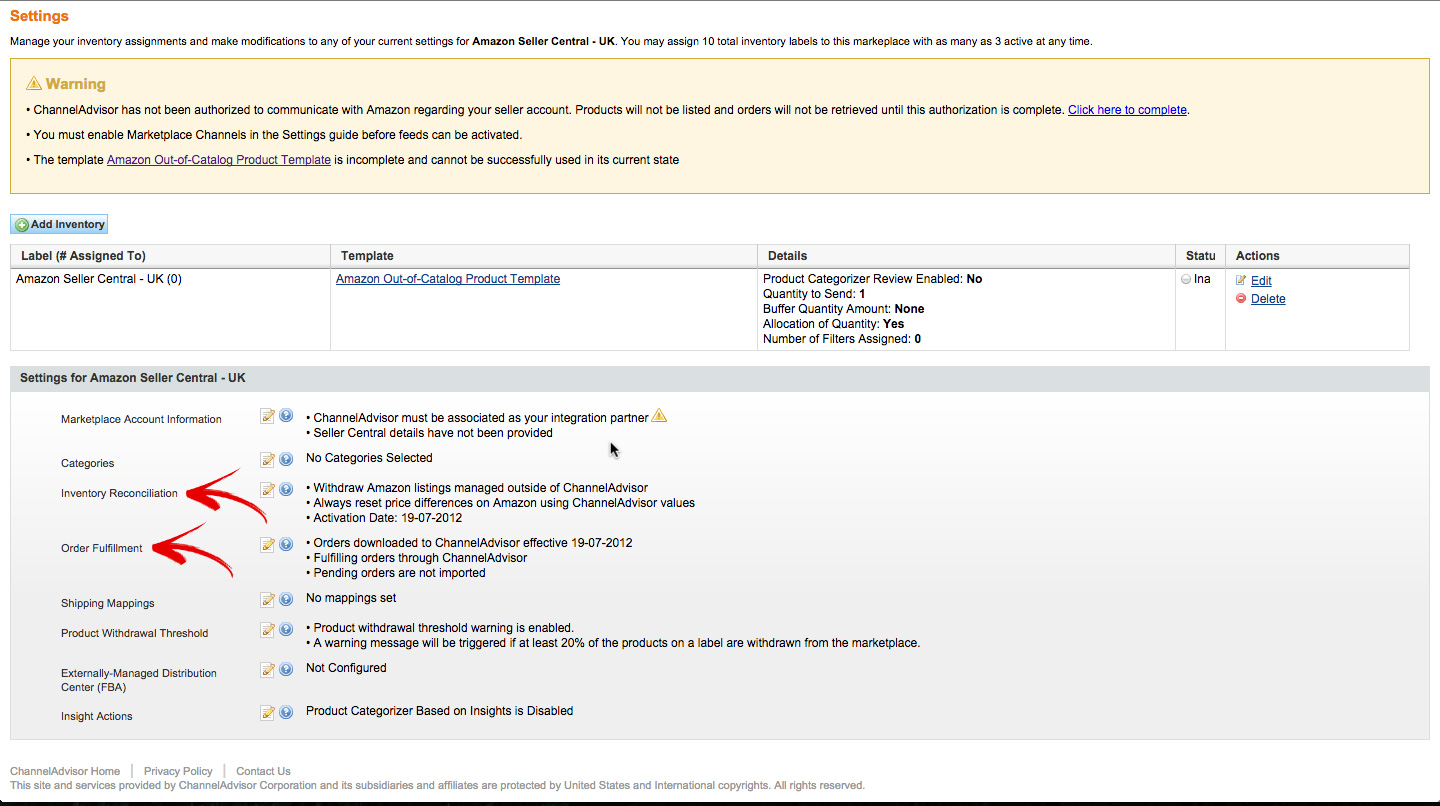Click the integration partner warning triangle icon
The width and height of the screenshot is (1440, 806).
(x=659, y=416)
